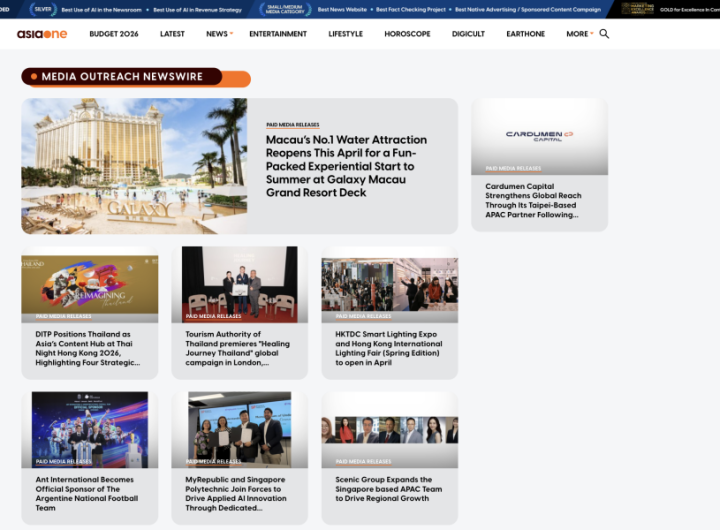The height and width of the screenshot is (530, 720).
Task: Click the Cardumen Capital logo image
Action: pos(539,135)
